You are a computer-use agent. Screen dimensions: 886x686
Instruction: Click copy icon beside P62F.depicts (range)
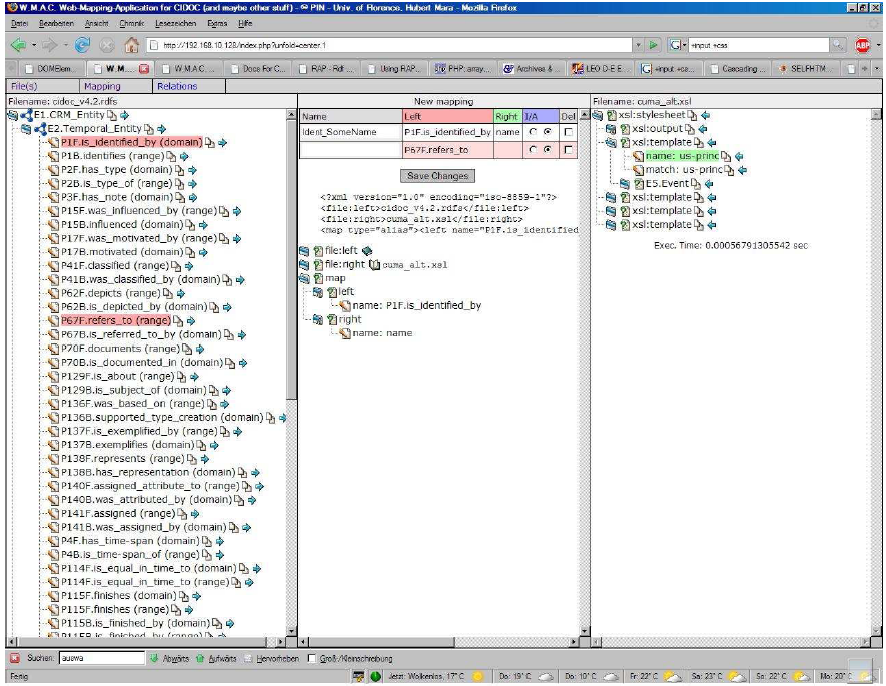tap(168, 293)
